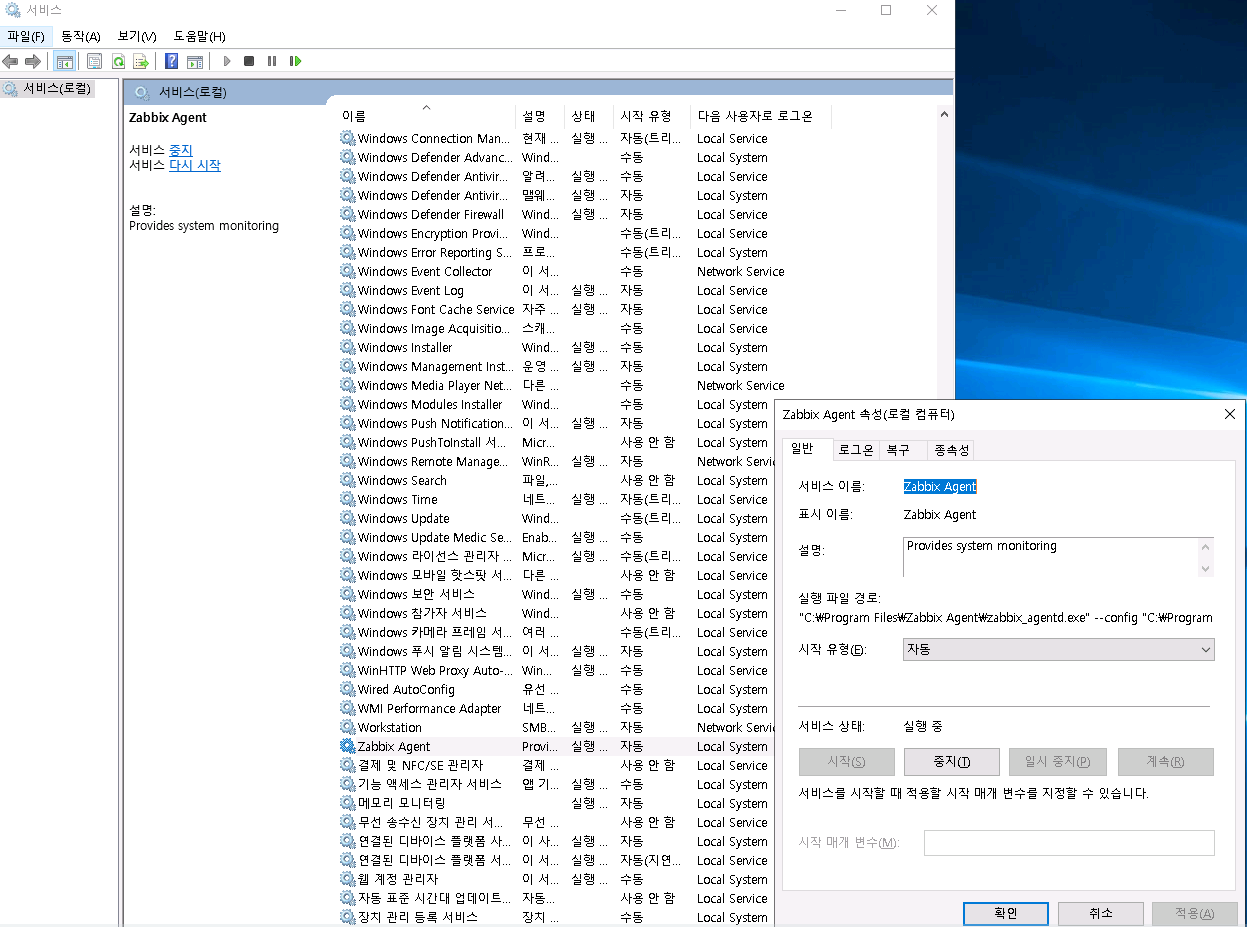Image resolution: width=1247 pixels, height=927 pixels.
Task: Select 서비스(로컬) node in the left tree
Action: coord(56,88)
